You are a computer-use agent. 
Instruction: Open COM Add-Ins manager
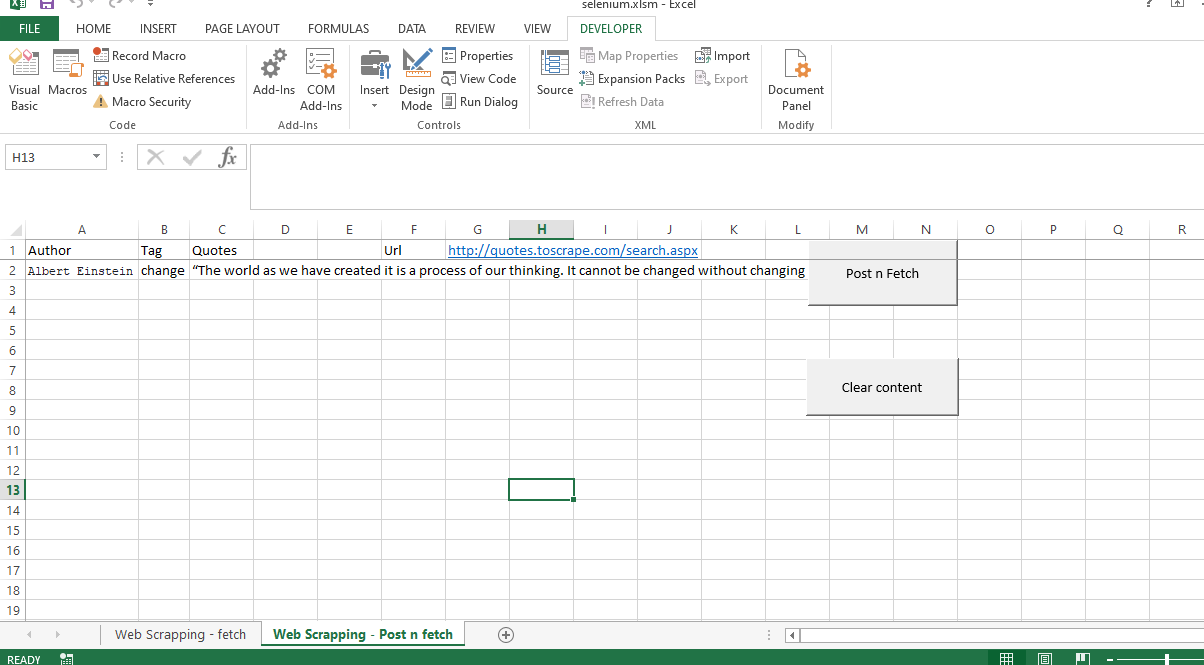[x=321, y=79]
